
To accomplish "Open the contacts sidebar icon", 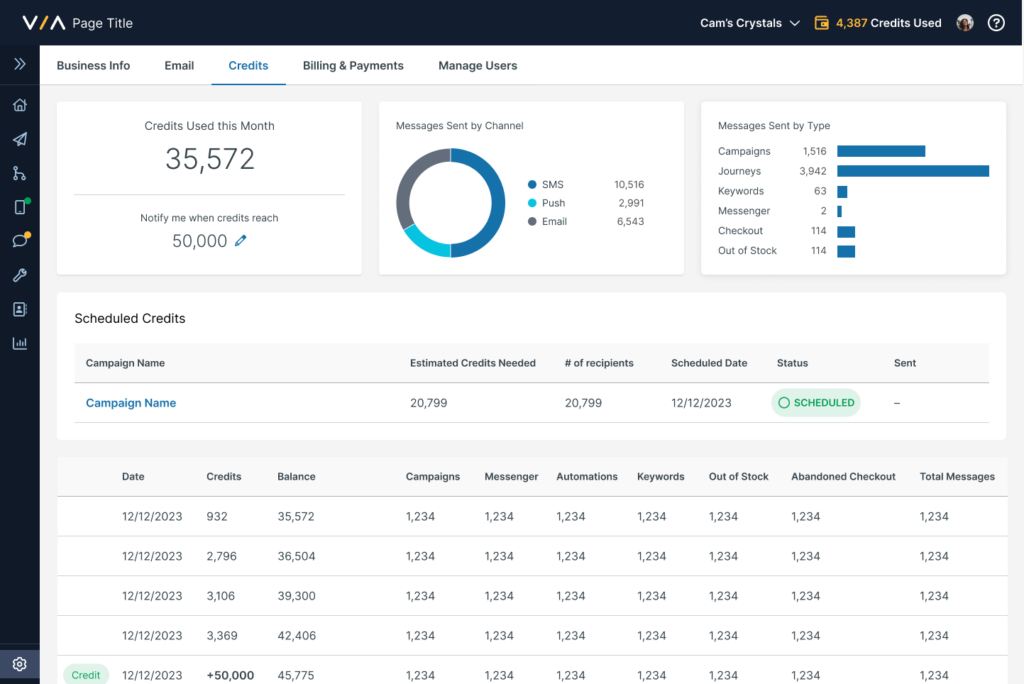I will point(19,309).
